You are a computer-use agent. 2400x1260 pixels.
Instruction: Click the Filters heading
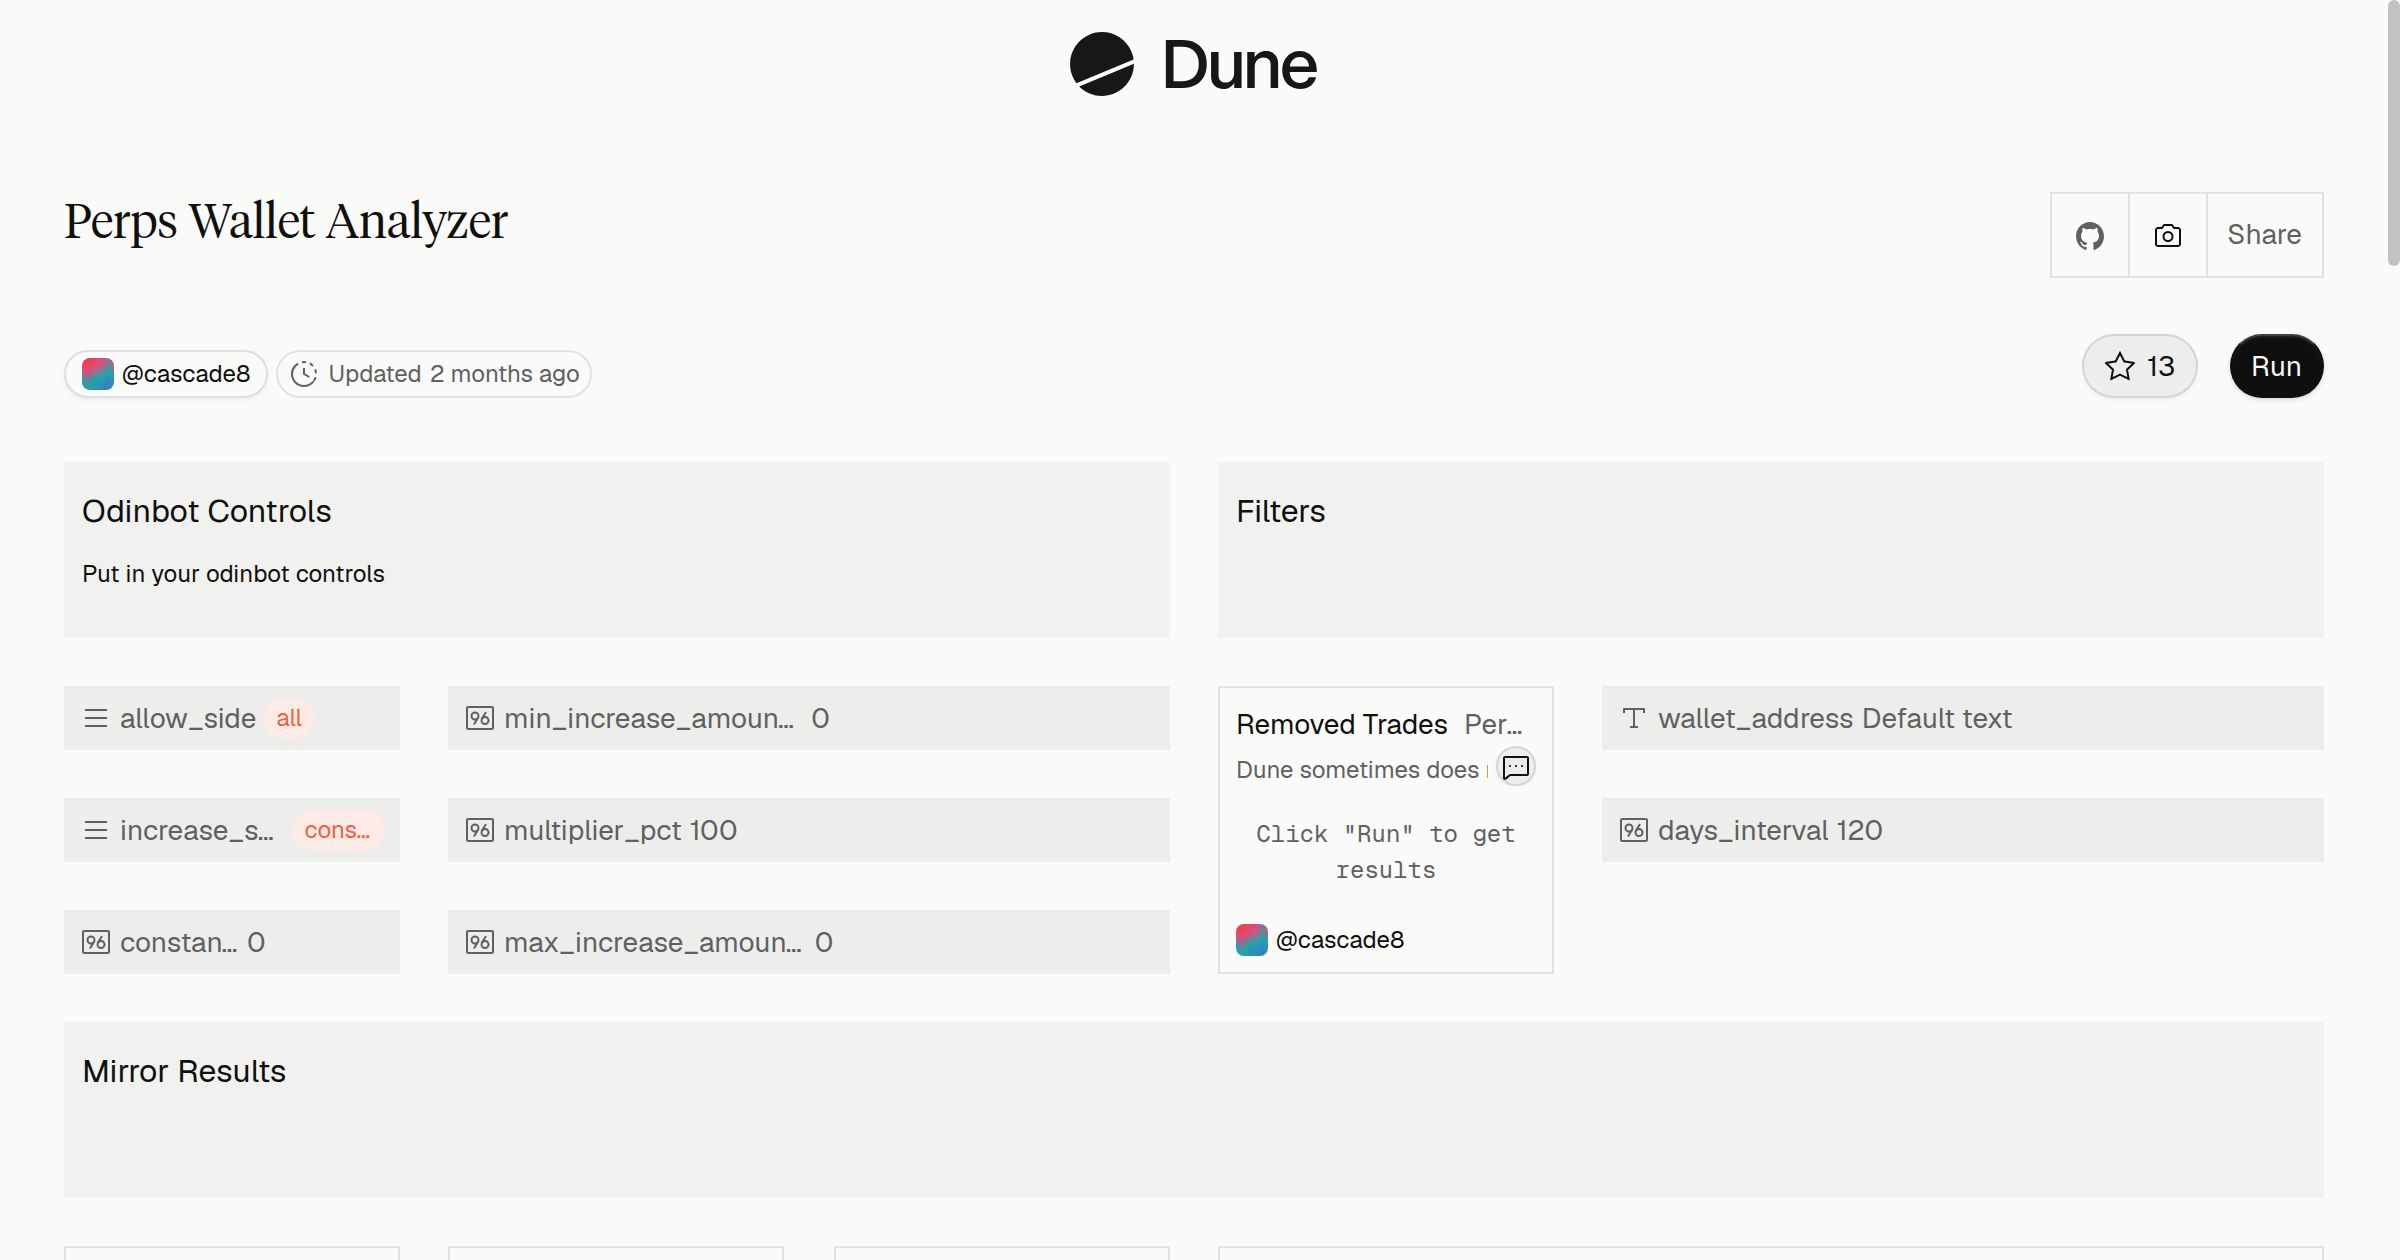pos(1280,511)
